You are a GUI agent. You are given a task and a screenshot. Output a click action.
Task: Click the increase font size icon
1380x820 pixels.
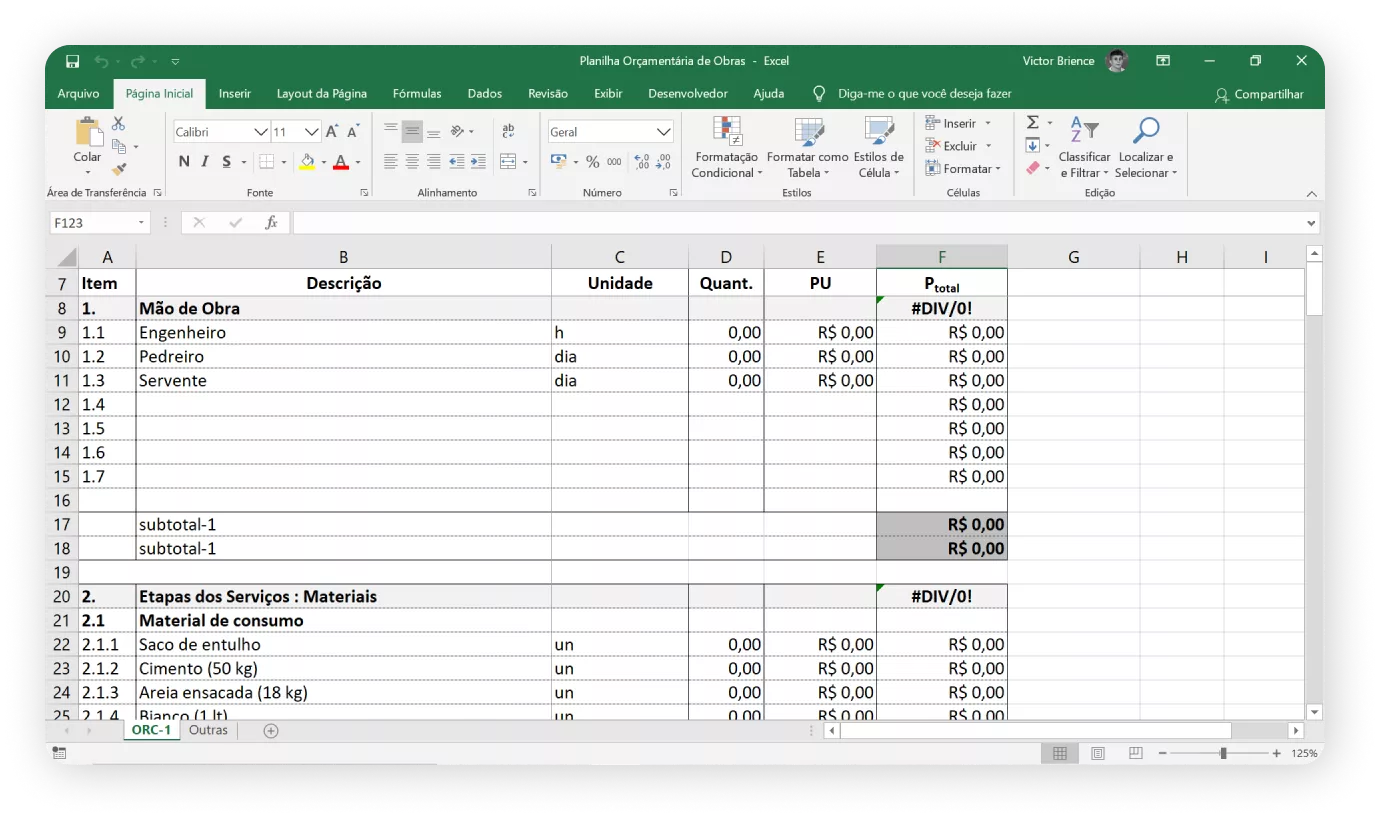333,132
